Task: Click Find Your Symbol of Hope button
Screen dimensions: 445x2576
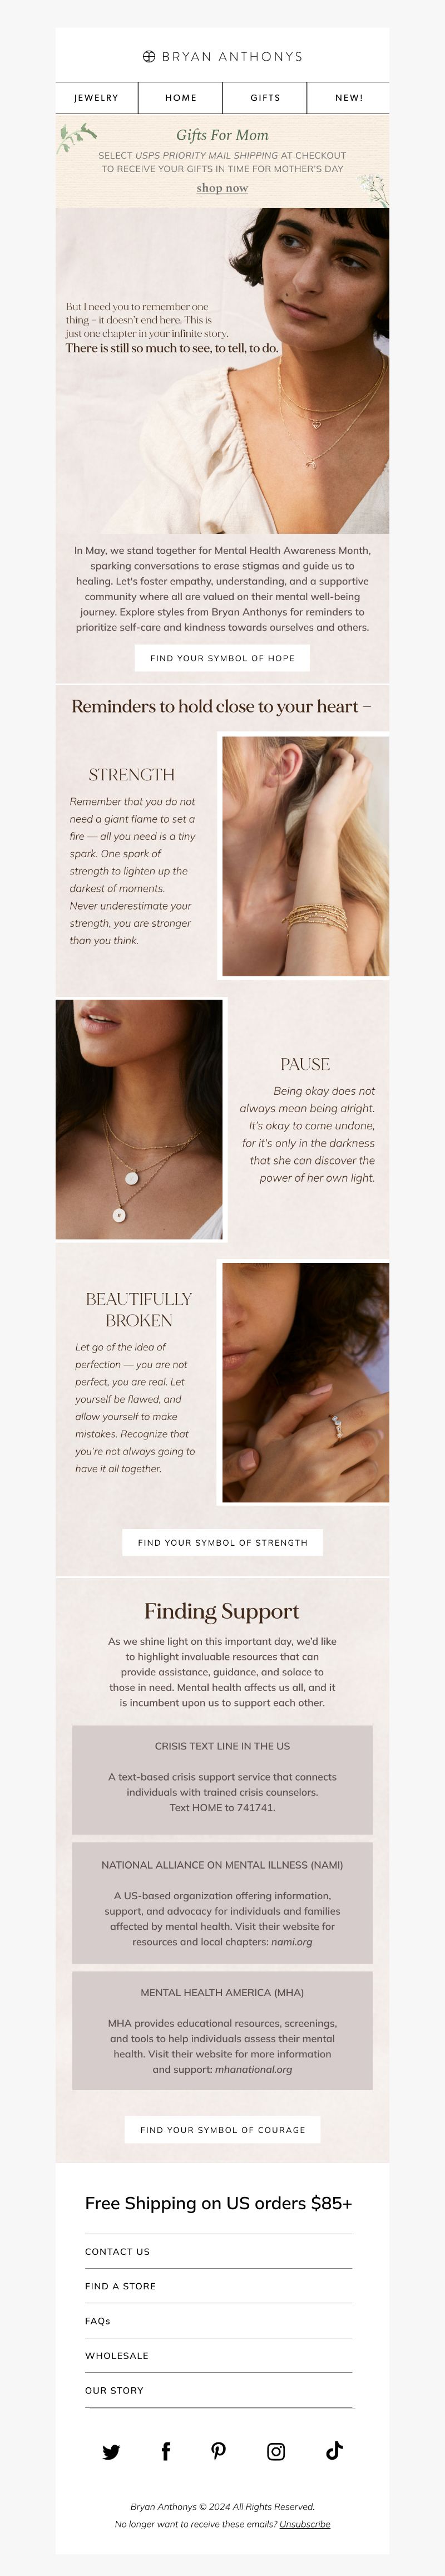Action: (x=222, y=658)
